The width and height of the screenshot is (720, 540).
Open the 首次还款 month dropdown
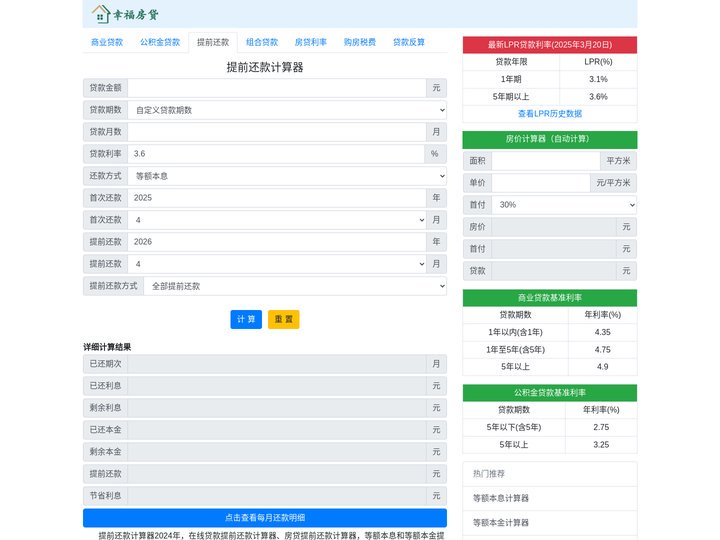[277, 220]
